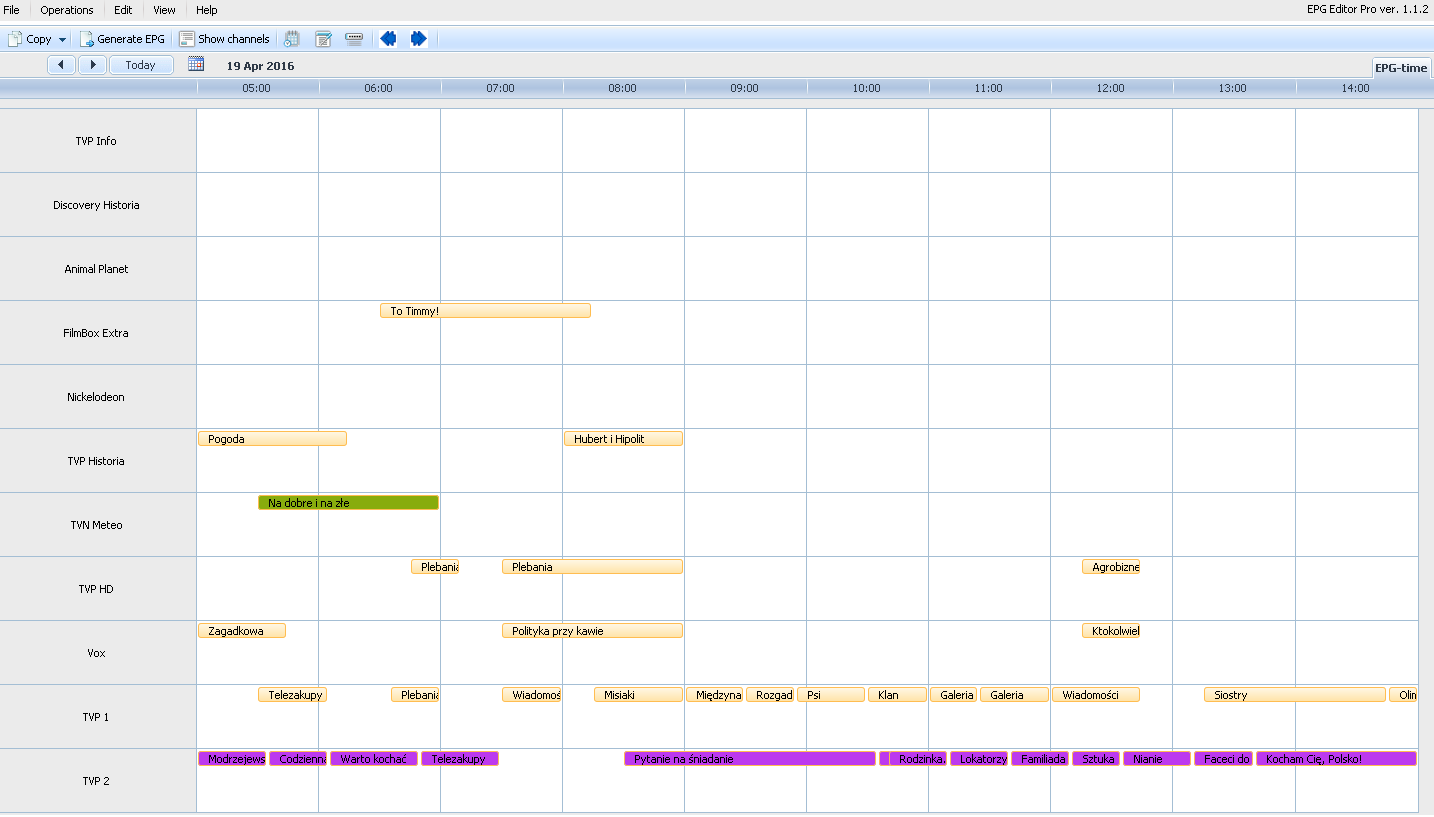The image size is (1434, 817).
Task: Select the Hubert i Hipolit programme
Action: click(x=623, y=439)
